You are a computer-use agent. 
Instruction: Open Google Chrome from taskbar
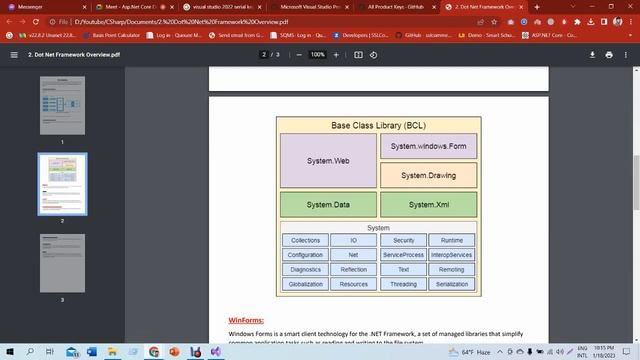click(x=154, y=351)
